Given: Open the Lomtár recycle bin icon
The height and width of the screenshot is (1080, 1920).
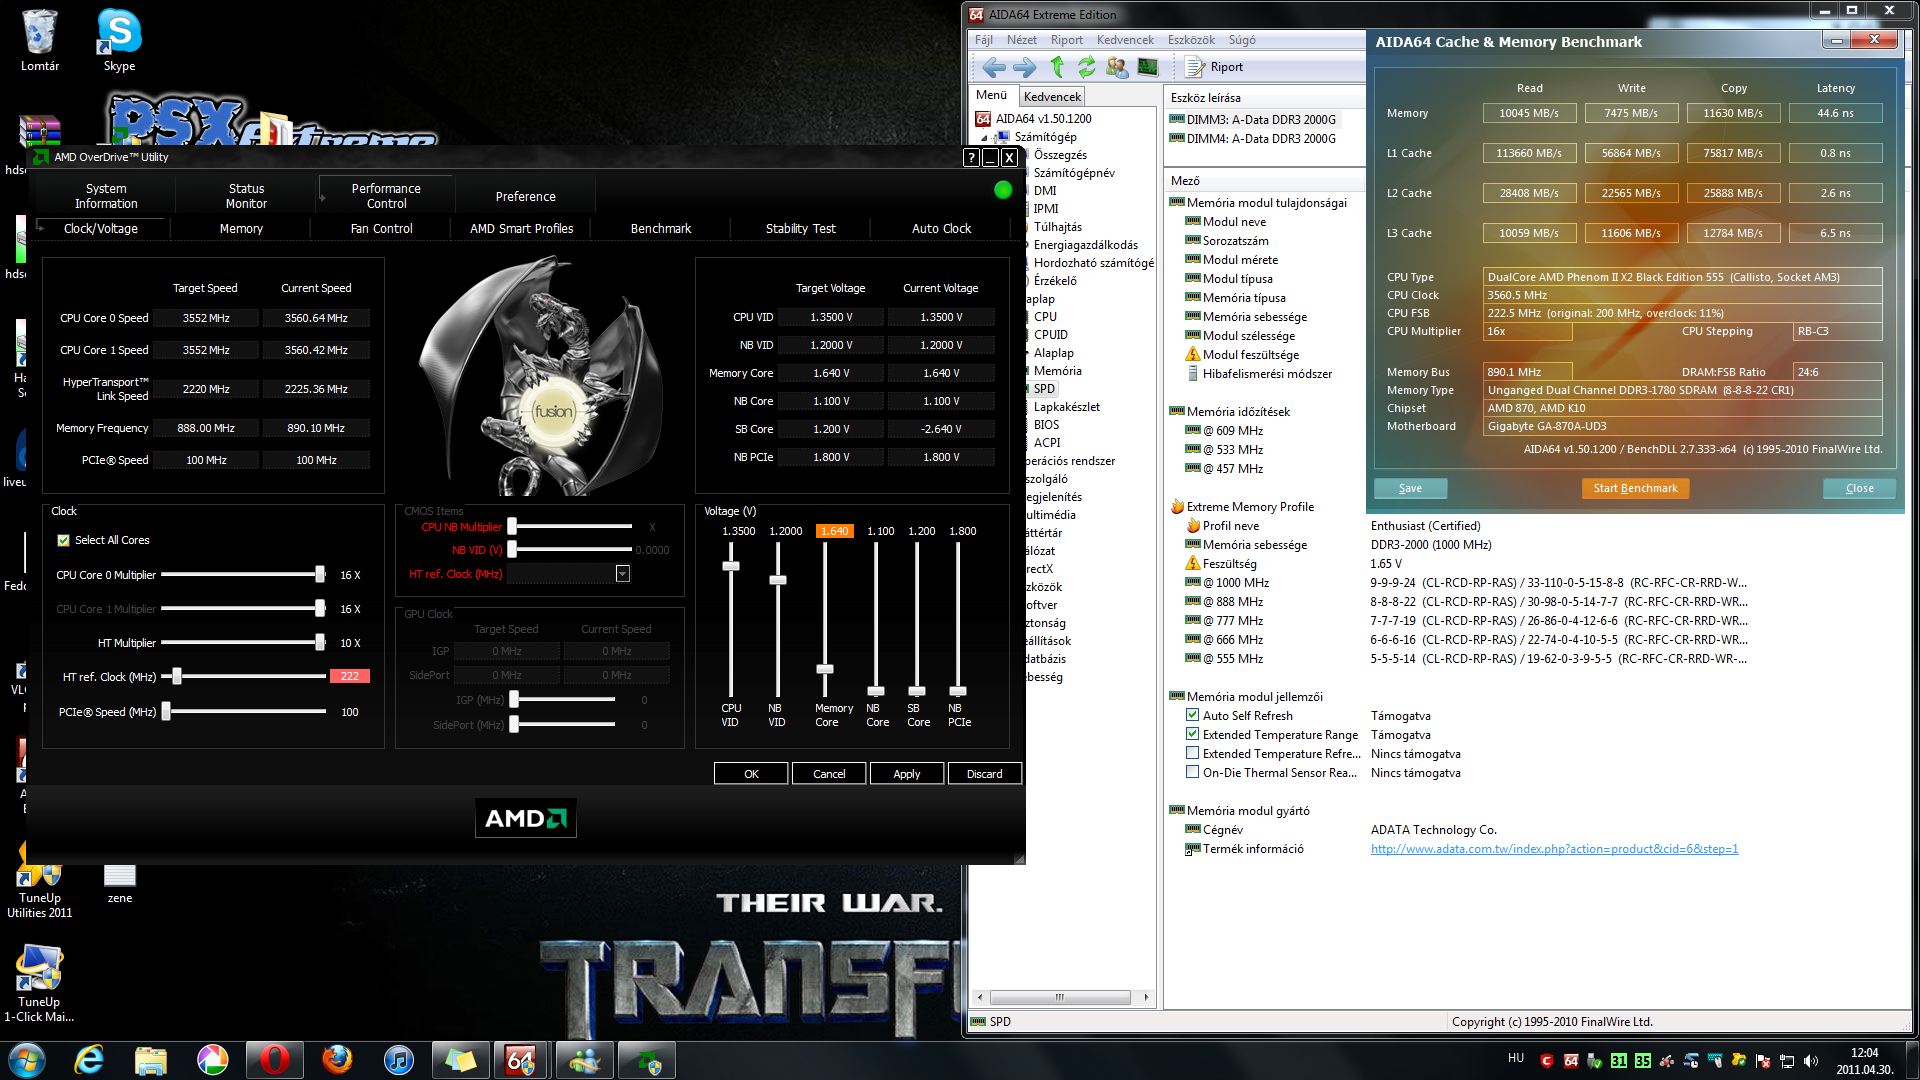Looking at the screenshot, I should [40, 41].
